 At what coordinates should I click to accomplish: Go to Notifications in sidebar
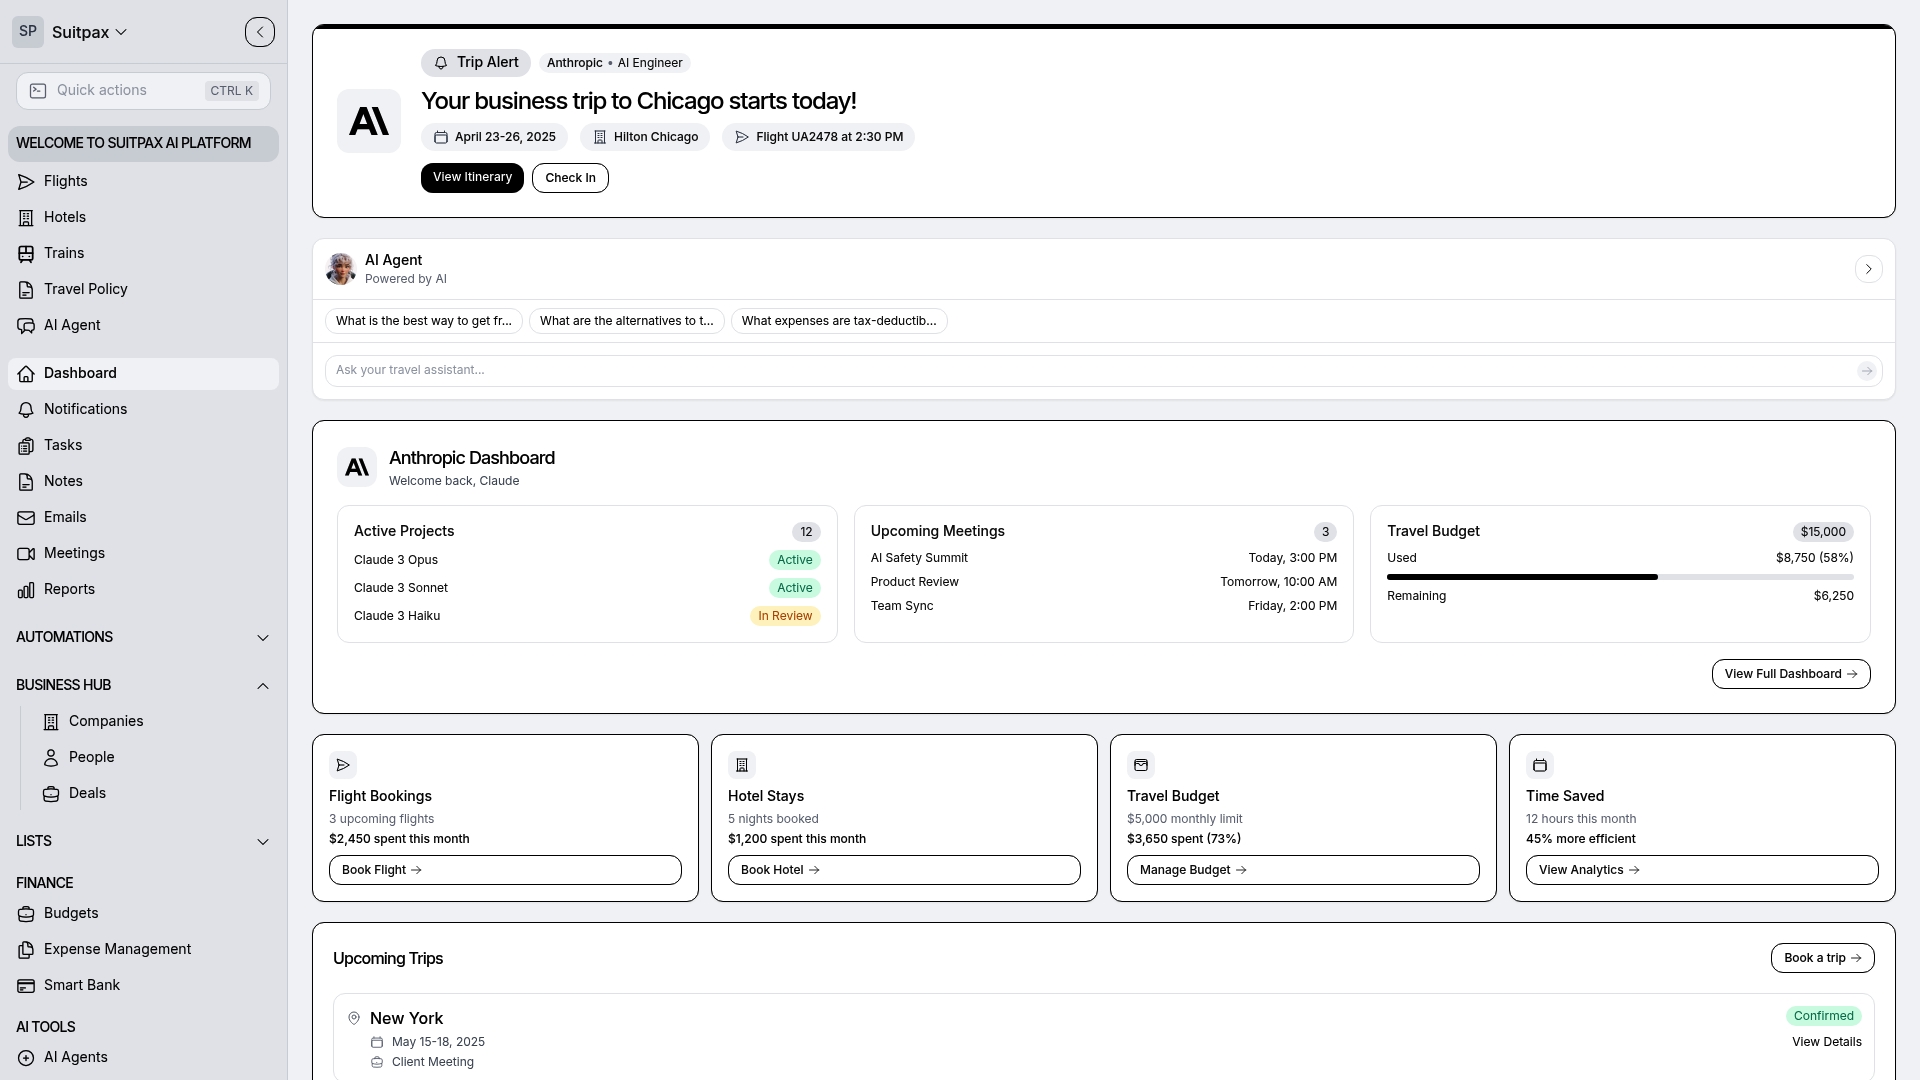[x=143, y=410]
